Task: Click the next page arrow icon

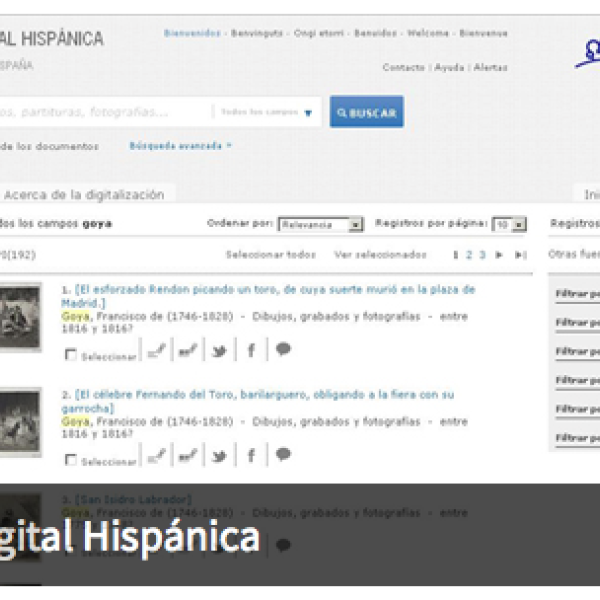Action: (x=499, y=255)
